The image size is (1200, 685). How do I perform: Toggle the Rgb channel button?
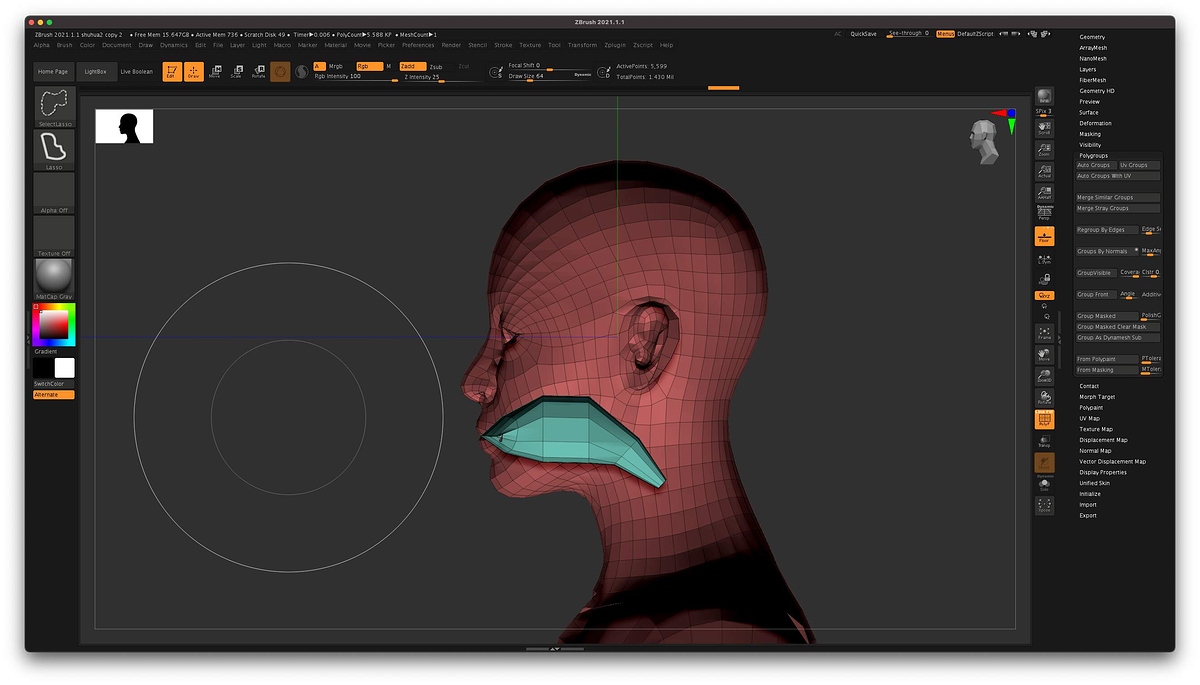click(x=369, y=66)
